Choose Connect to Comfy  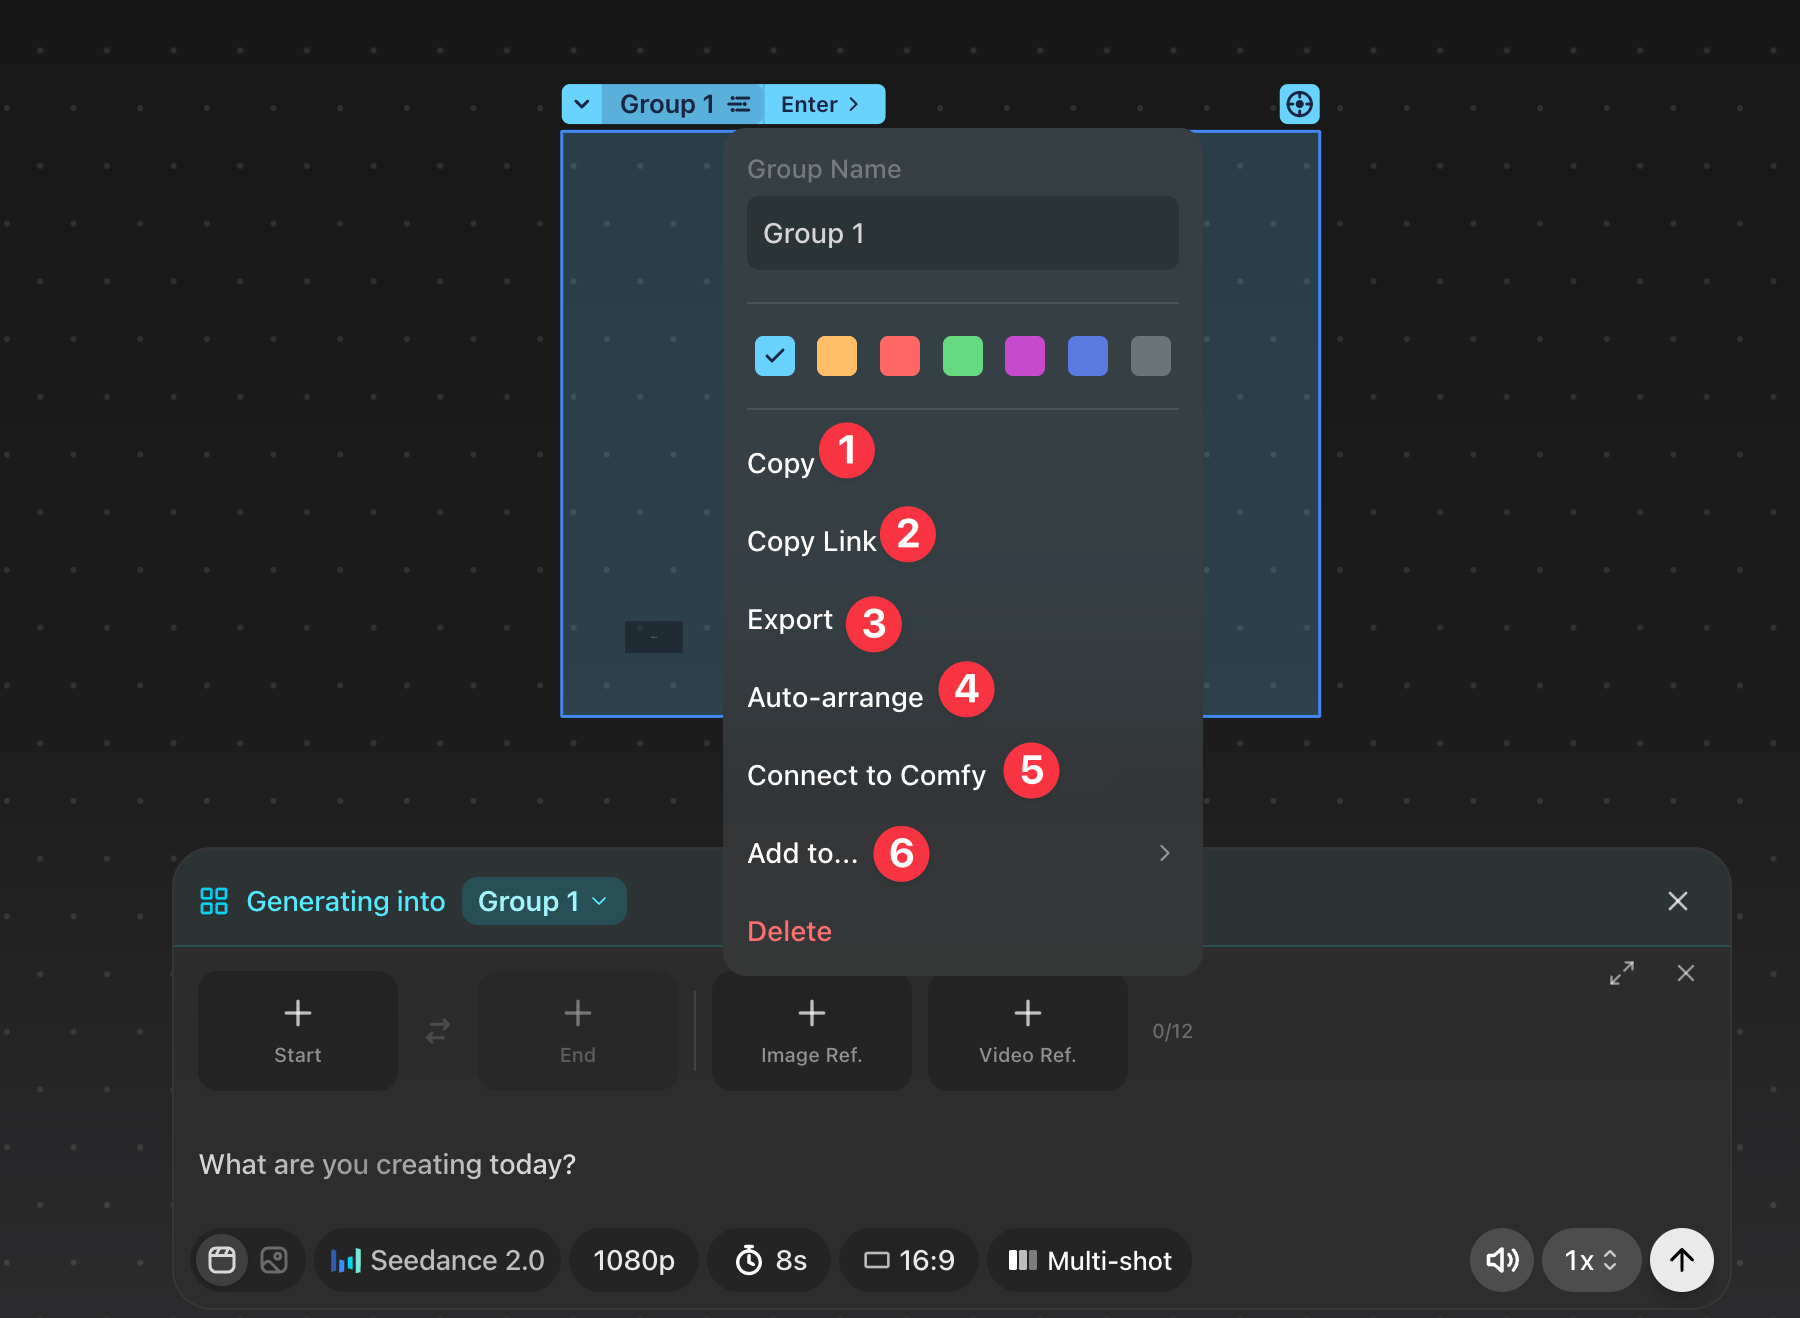pyautogui.click(x=866, y=775)
